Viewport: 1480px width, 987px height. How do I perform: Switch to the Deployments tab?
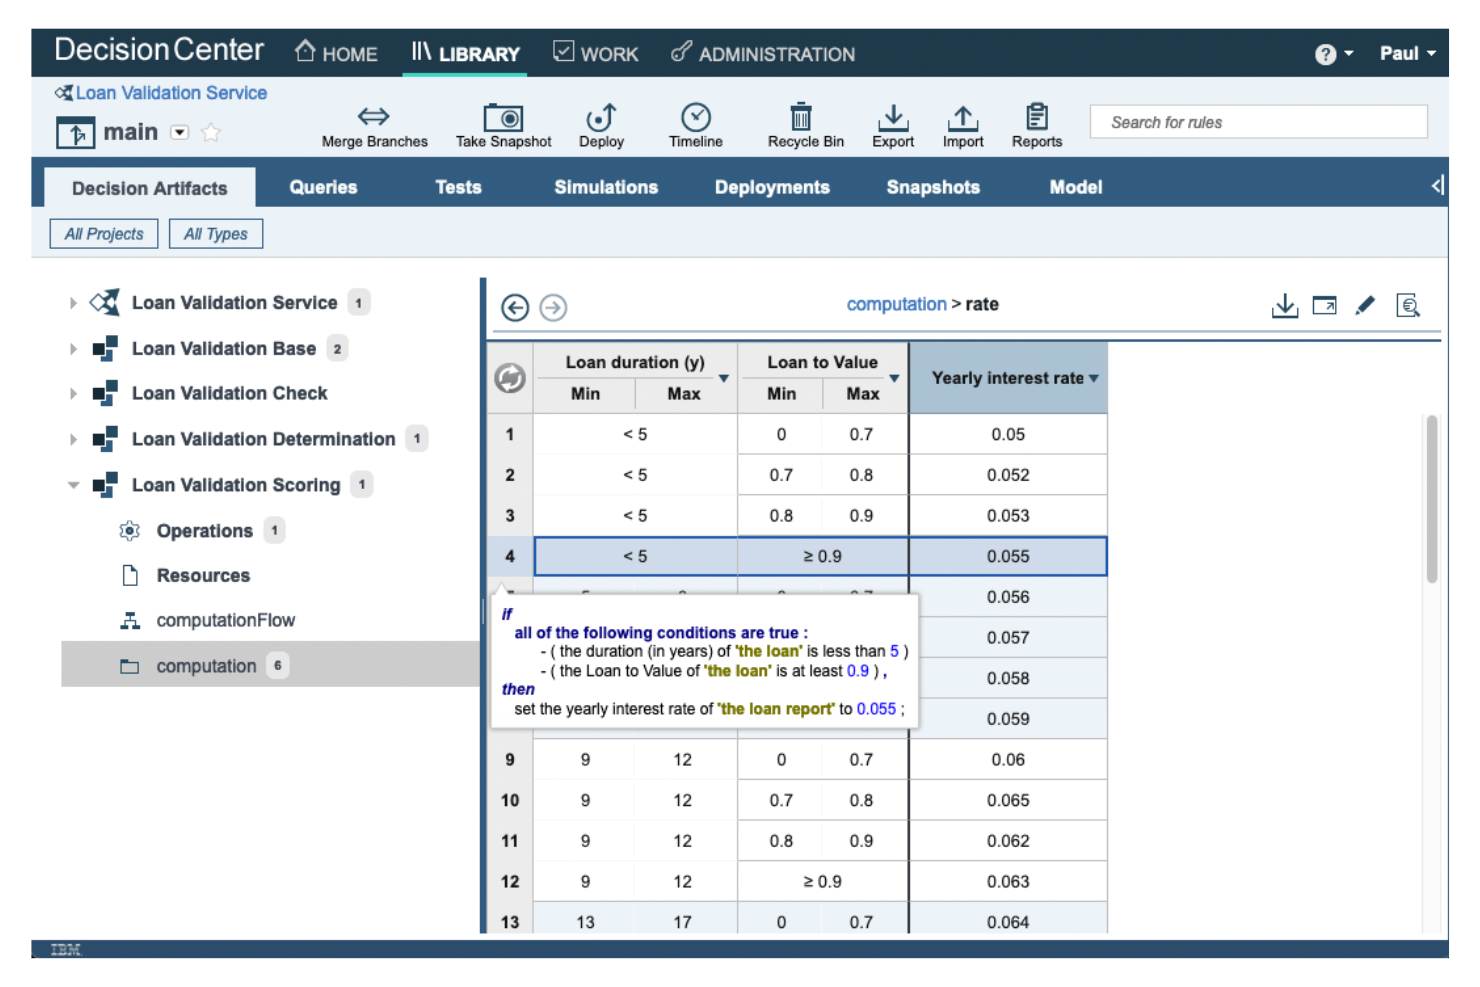click(x=772, y=187)
